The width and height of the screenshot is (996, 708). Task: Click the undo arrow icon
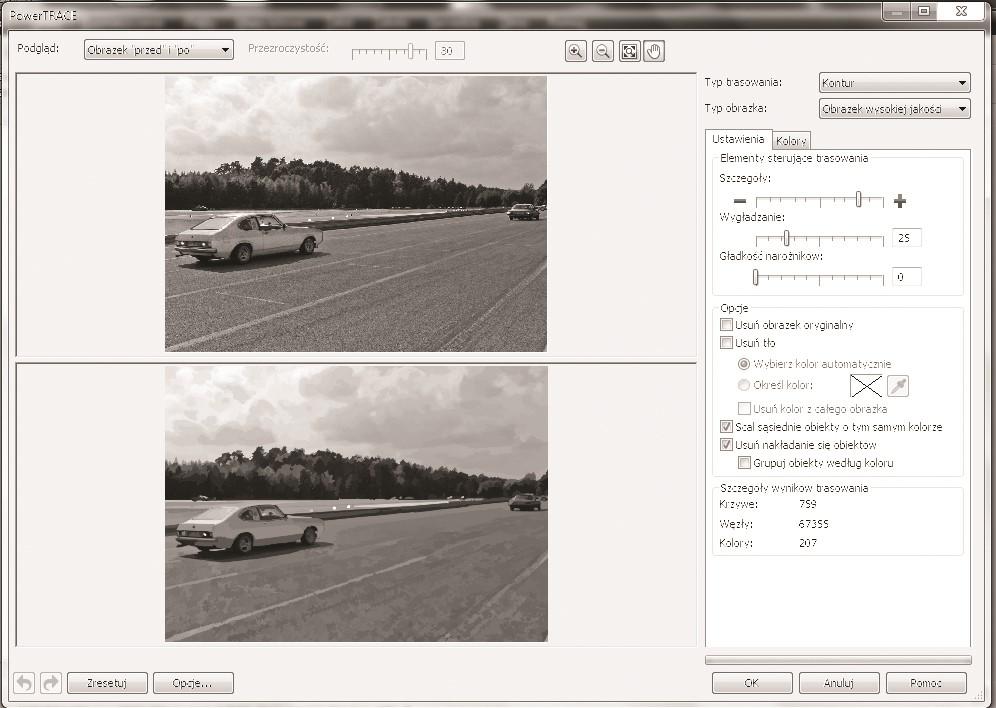(25, 683)
